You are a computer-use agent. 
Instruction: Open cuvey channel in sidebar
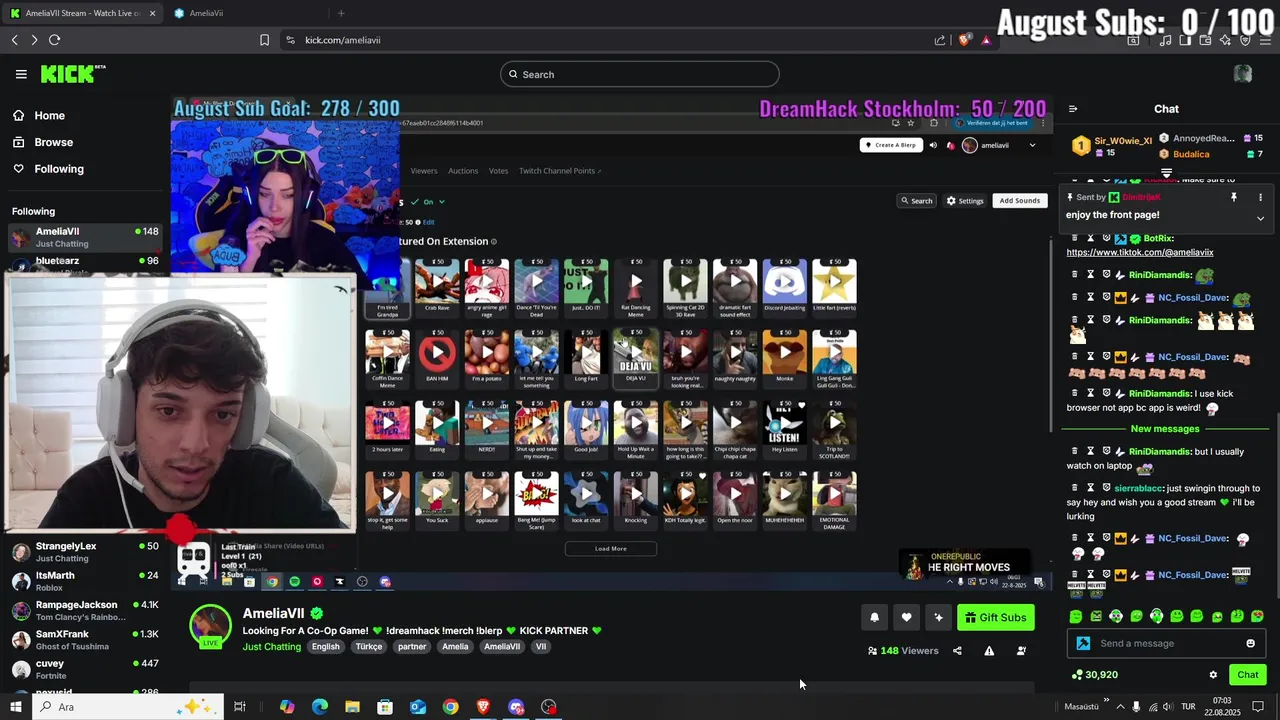84,669
